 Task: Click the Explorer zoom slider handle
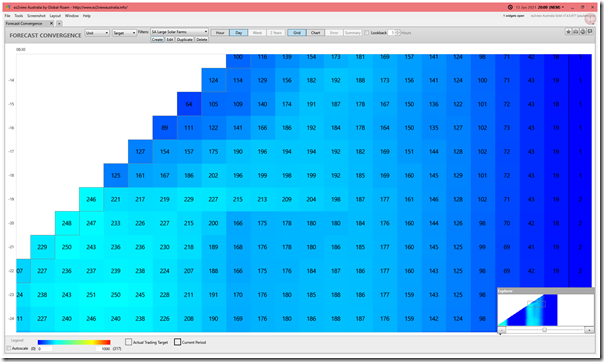click(544, 330)
